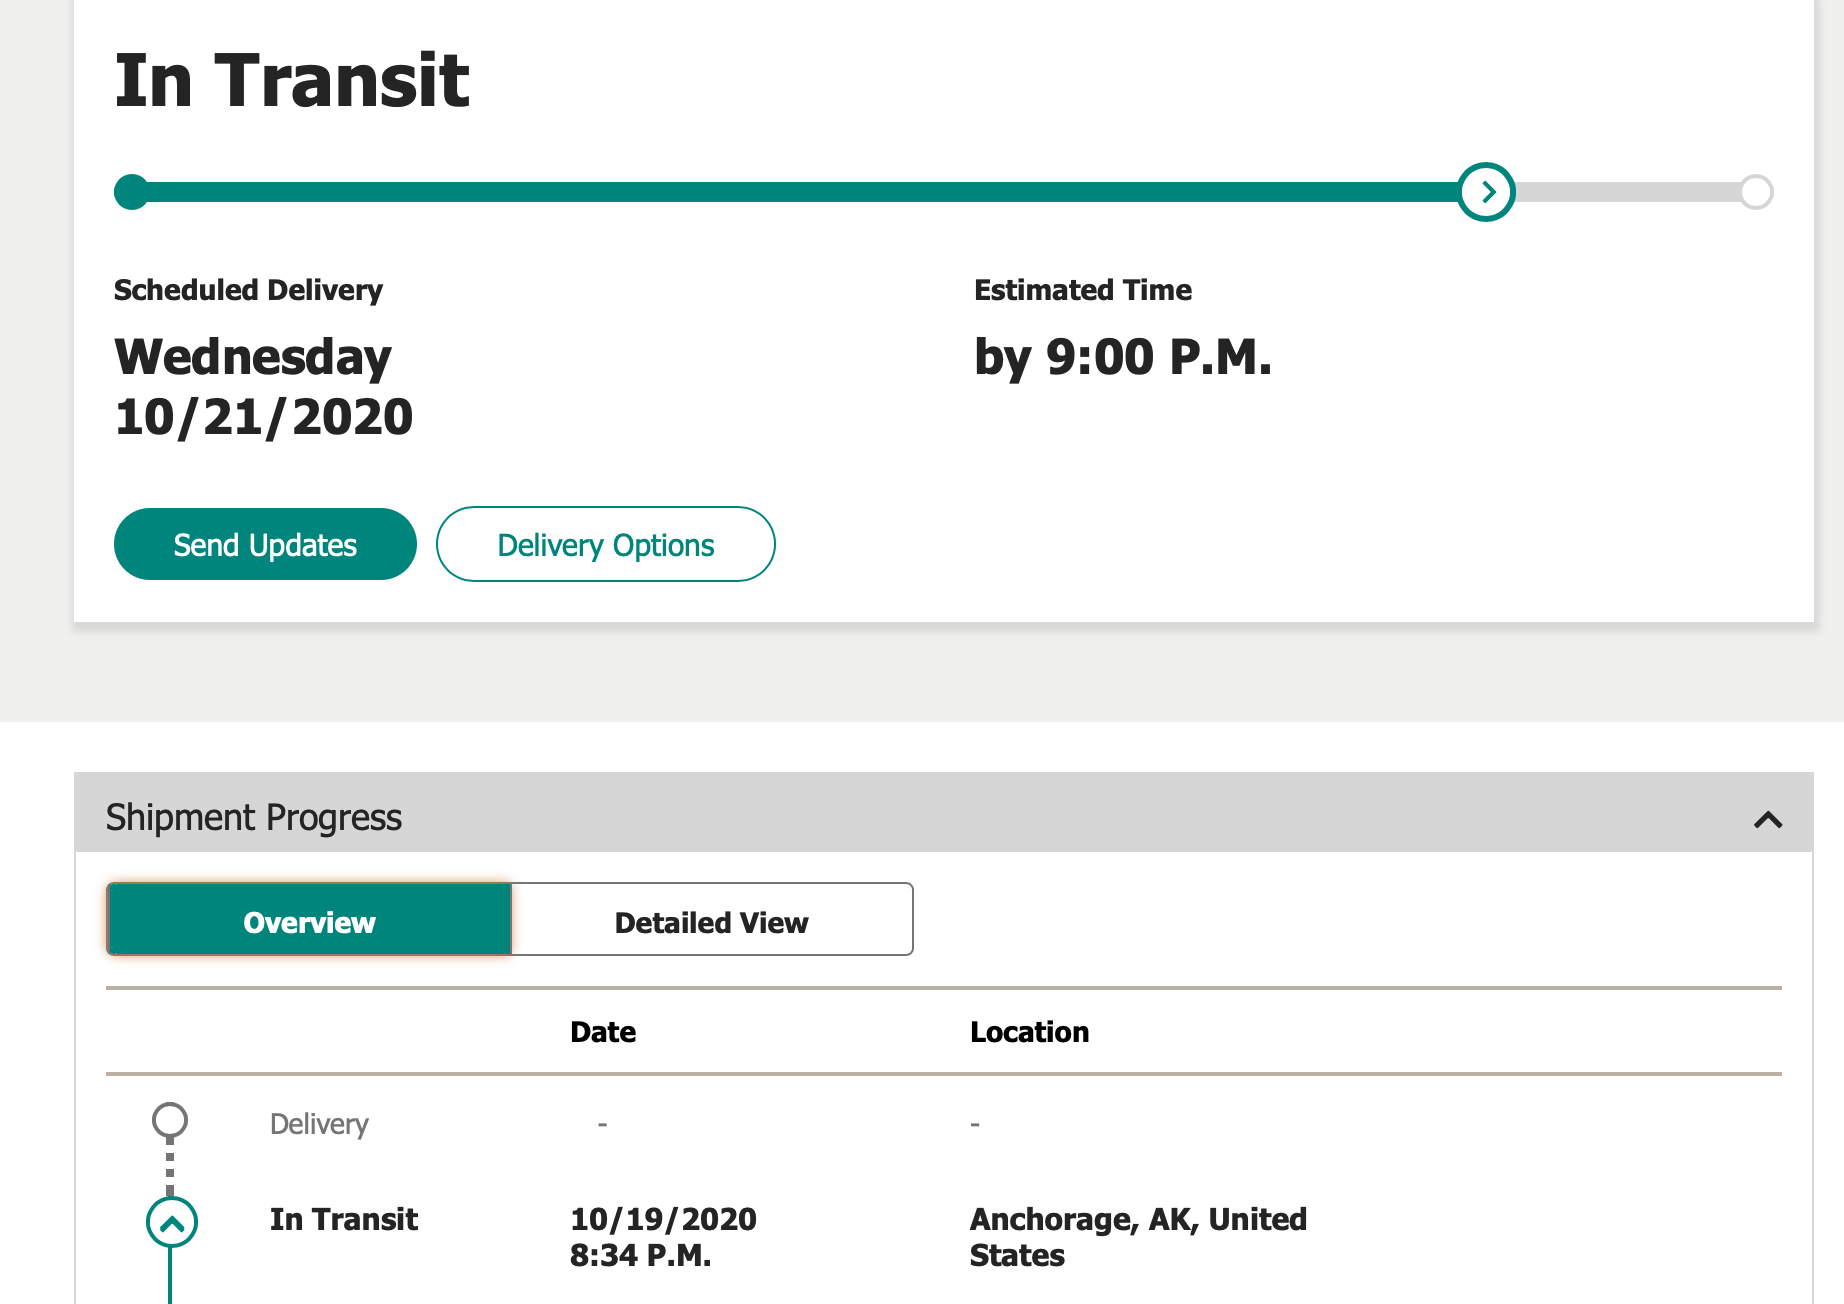Click the empty end circle of progress bar

pos(1756,192)
